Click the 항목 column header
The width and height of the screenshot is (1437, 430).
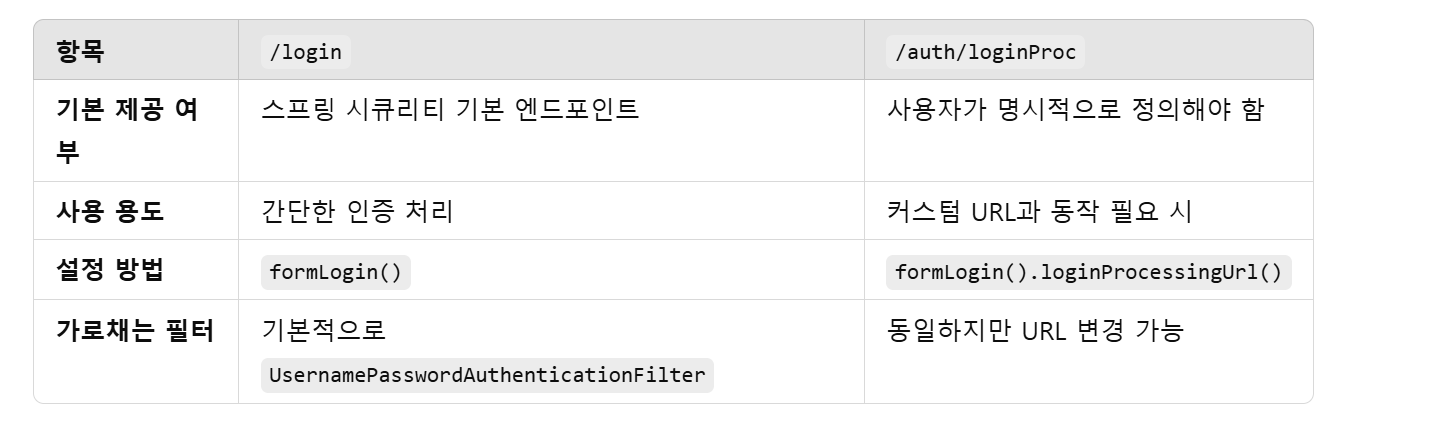click(80, 52)
